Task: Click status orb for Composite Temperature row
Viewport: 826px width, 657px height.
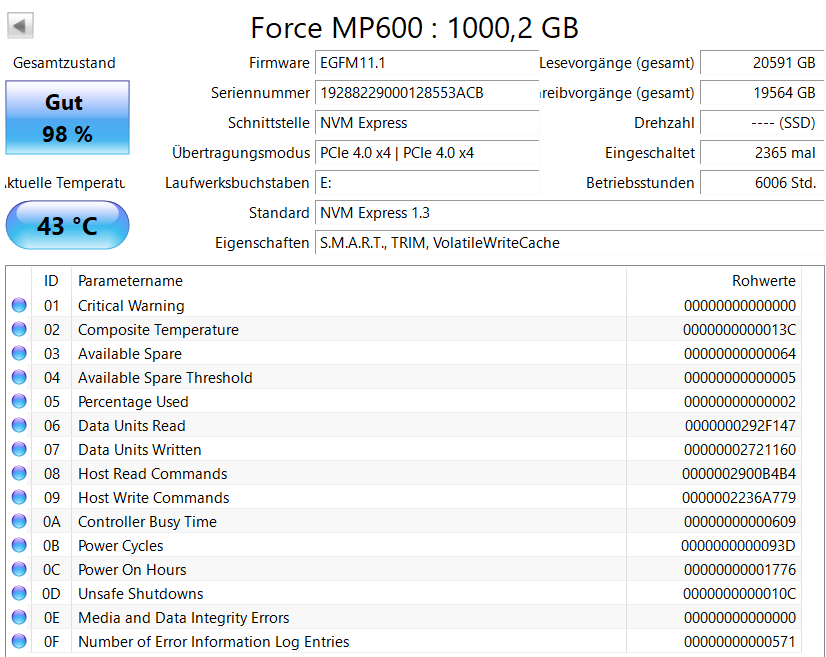Action: [x=19, y=329]
